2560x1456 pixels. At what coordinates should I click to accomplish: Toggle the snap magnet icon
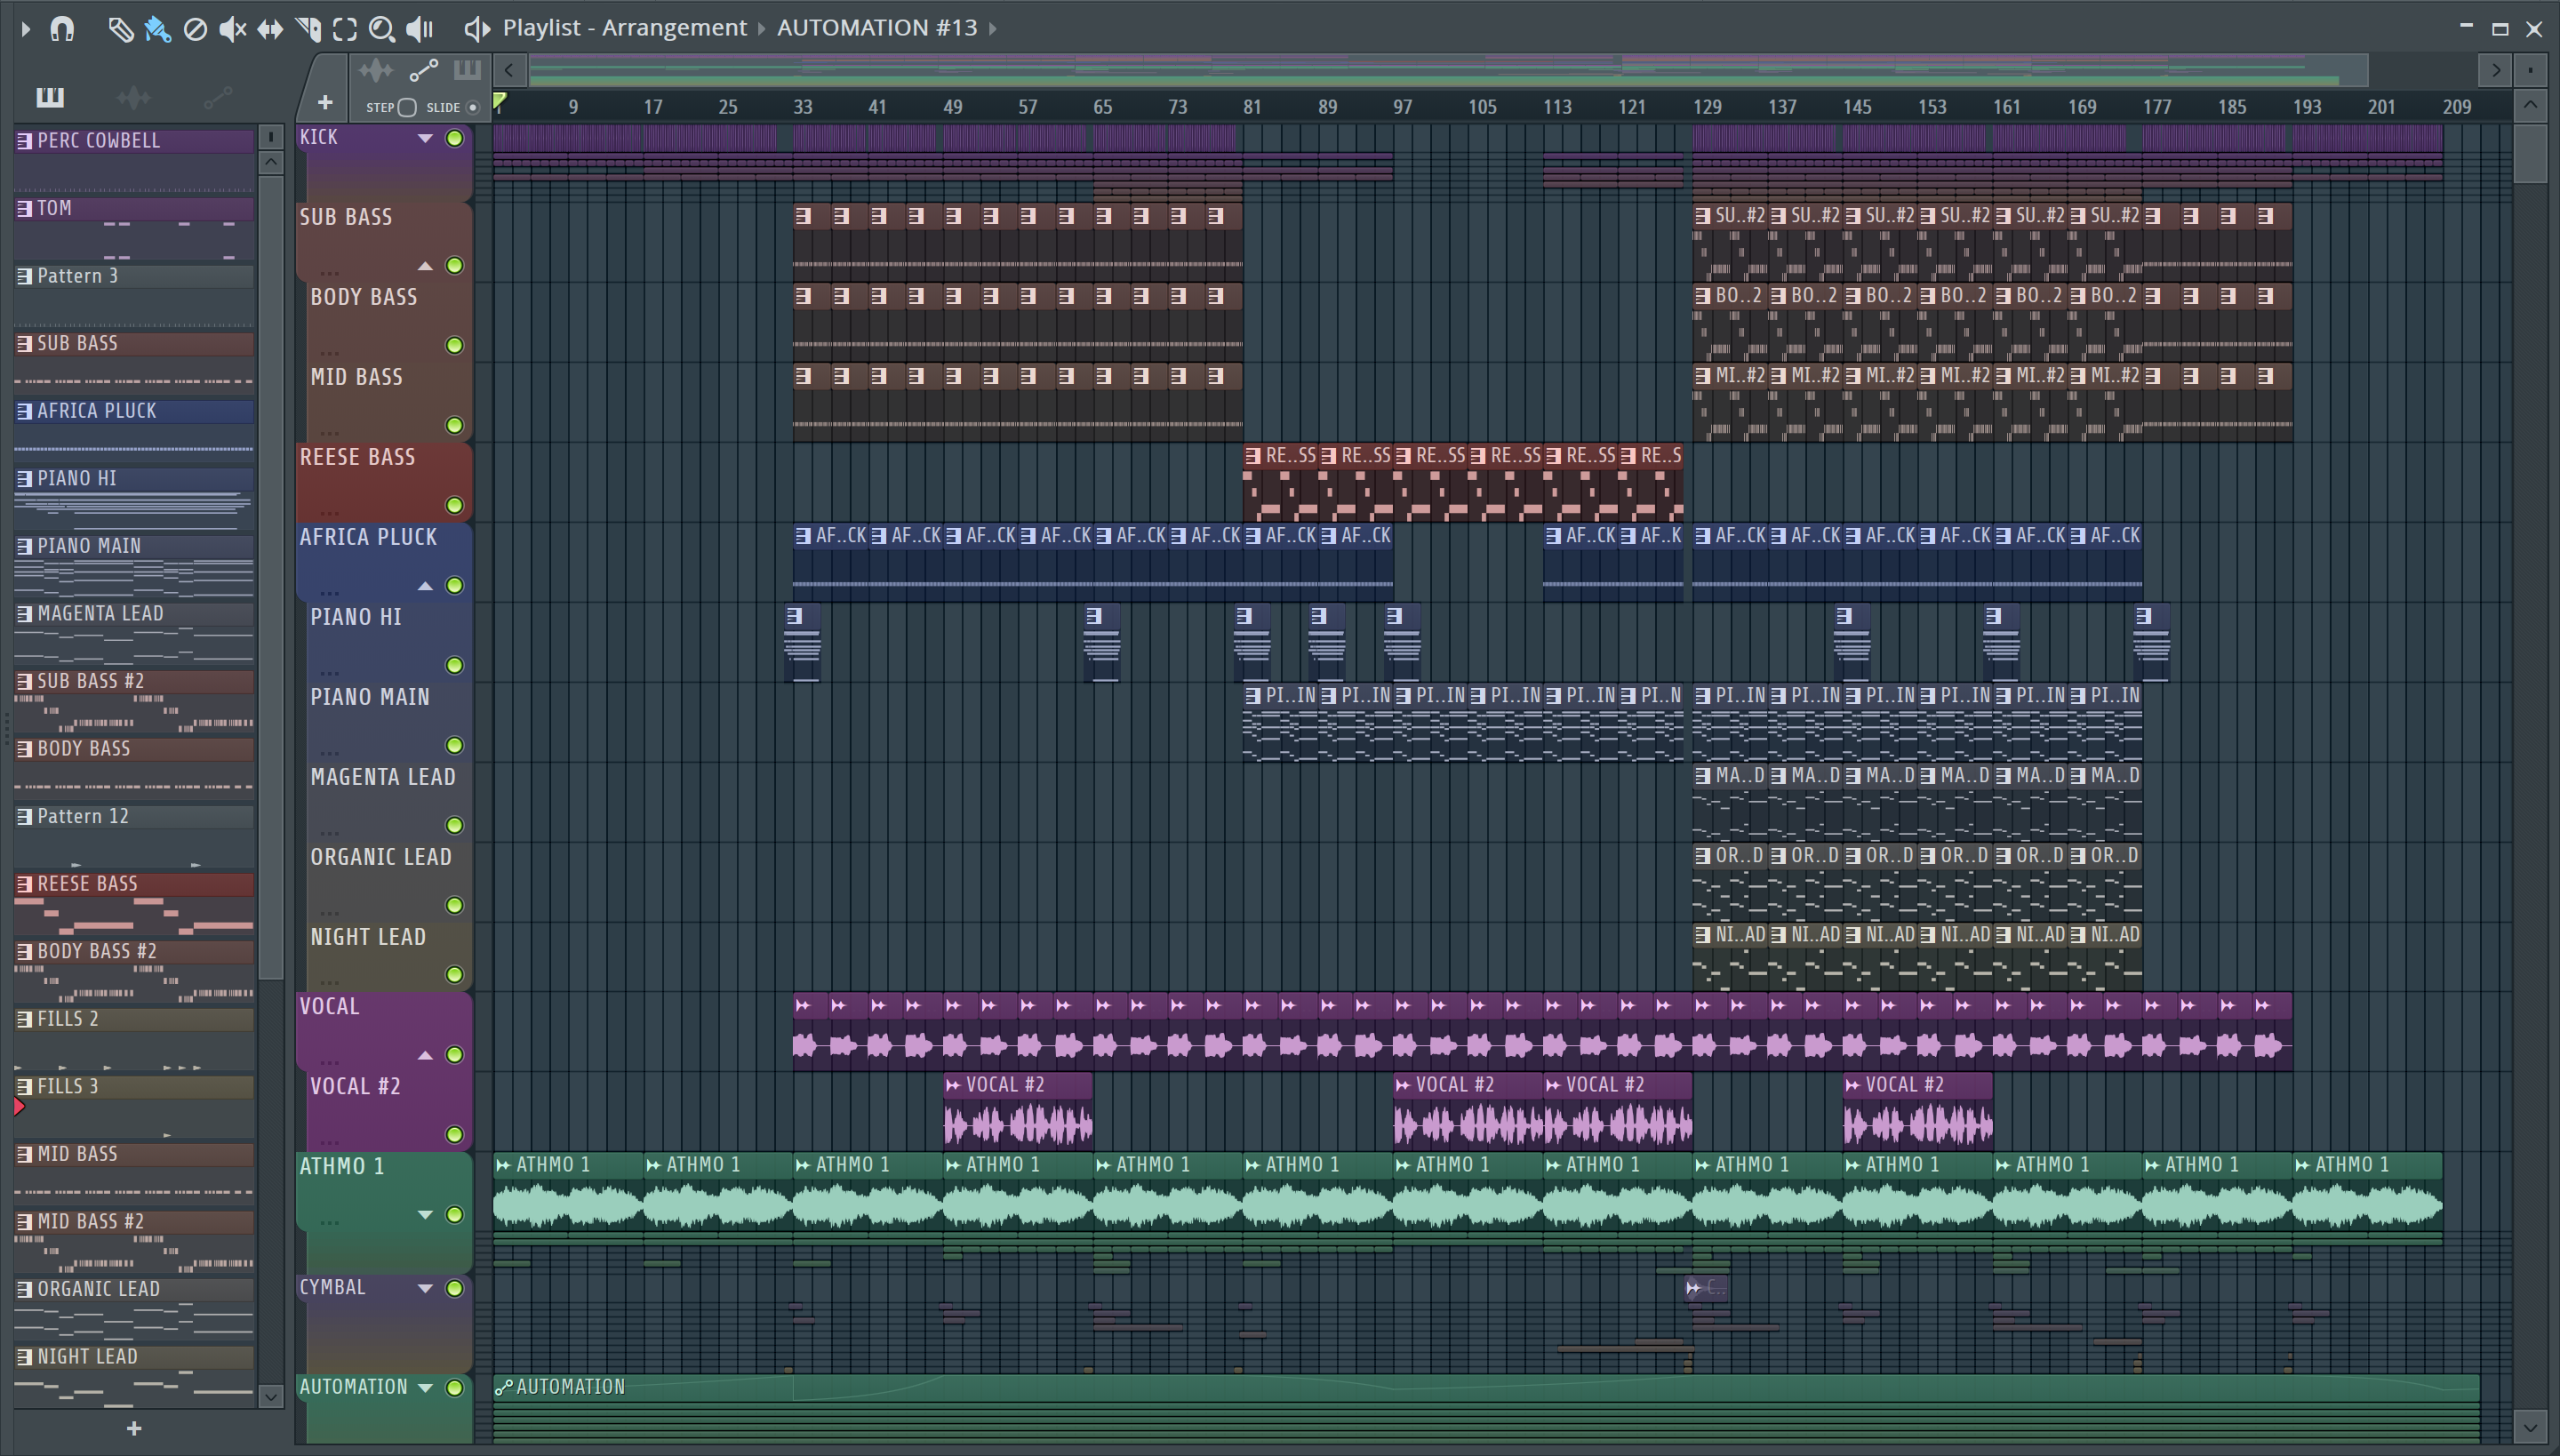[x=62, y=29]
